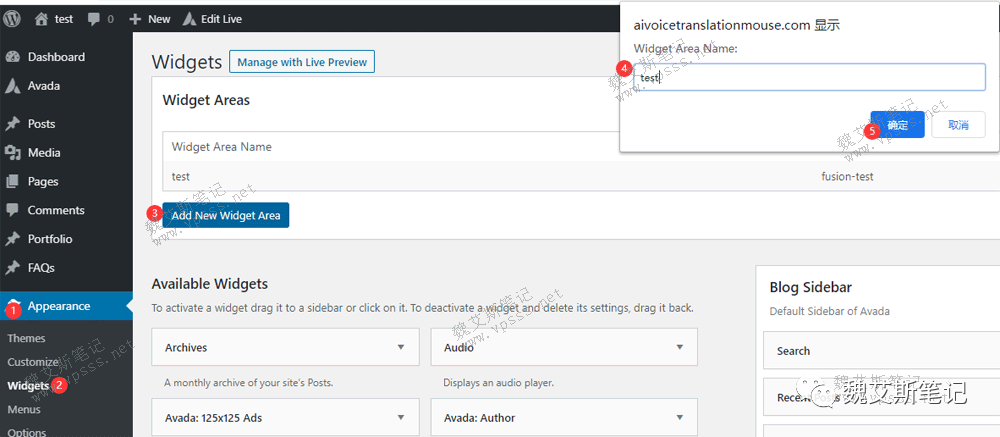Click the 取消 cancel button
This screenshot has width=1000, height=437.
[959, 124]
